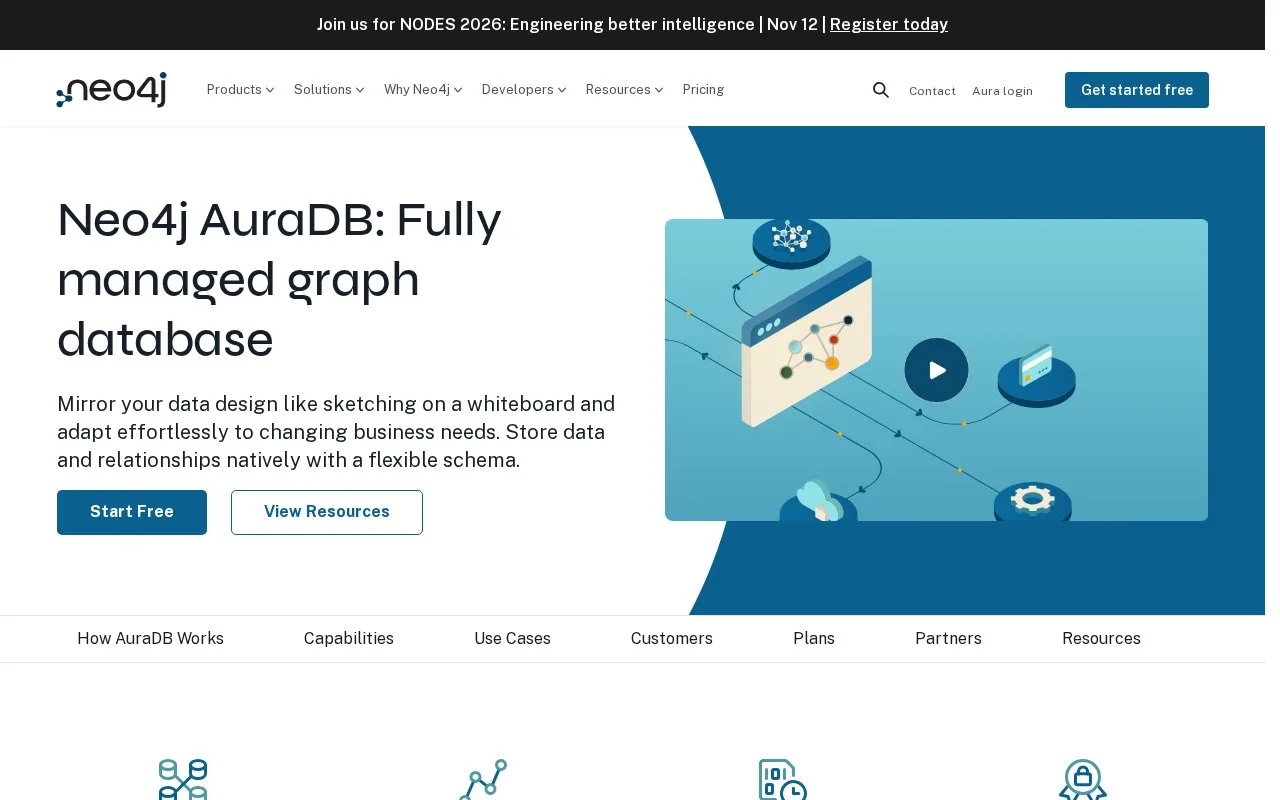Click the 'Mirror your data design' description paragraph
Viewport: 1280px width, 800px height.
click(336, 432)
